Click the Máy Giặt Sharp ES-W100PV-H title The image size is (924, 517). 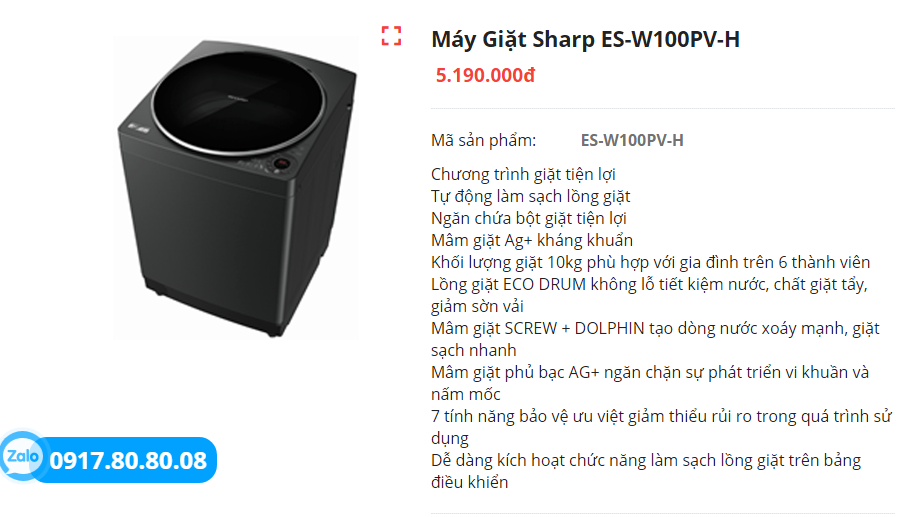585,39
